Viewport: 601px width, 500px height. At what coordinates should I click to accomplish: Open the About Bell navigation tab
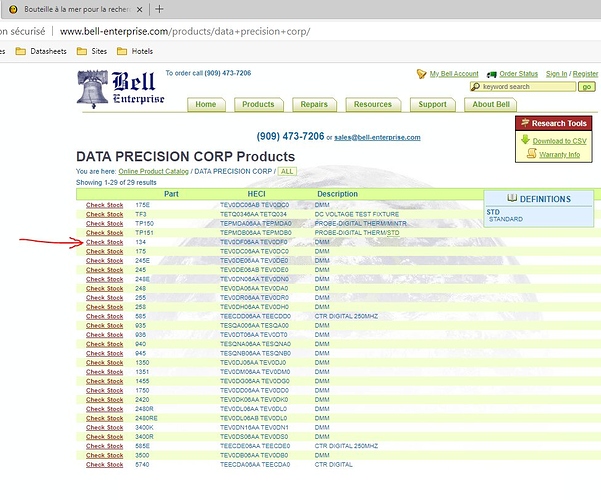pos(491,104)
